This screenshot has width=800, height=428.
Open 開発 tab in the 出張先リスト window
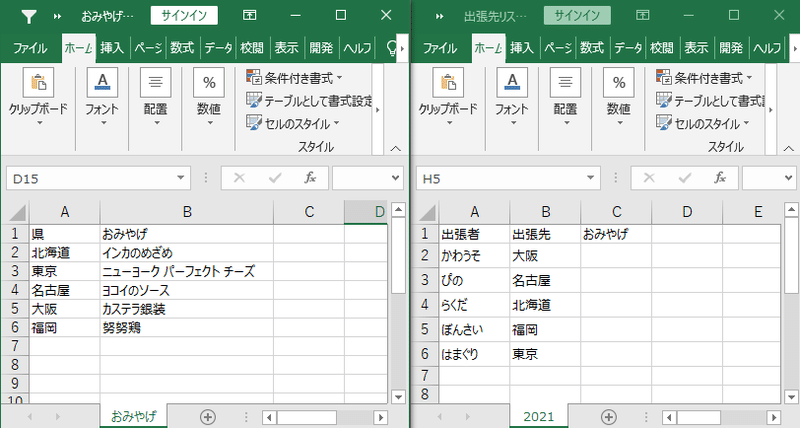coord(731,48)
